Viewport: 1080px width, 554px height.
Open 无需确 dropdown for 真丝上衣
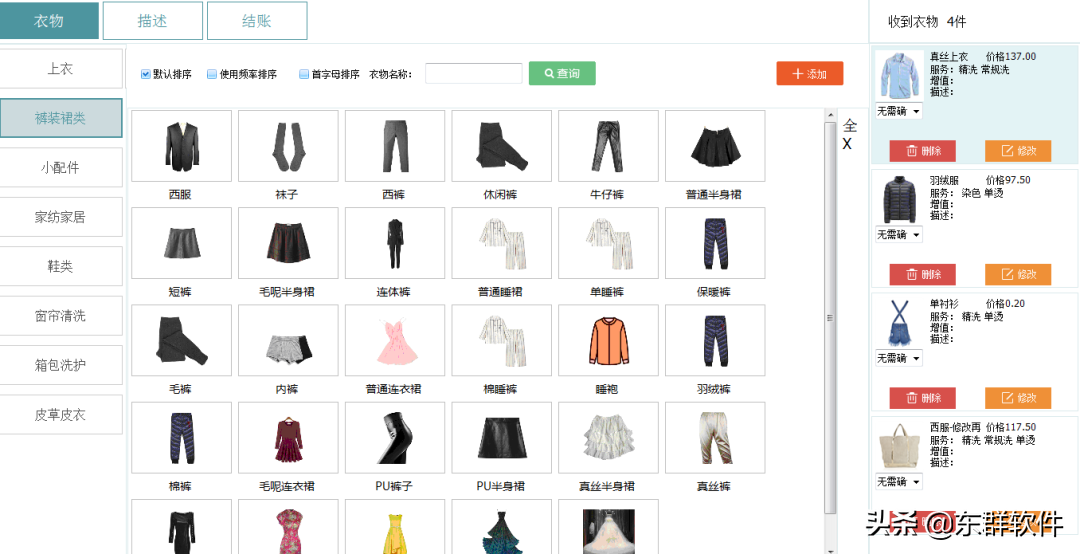(x=899, y=111)
